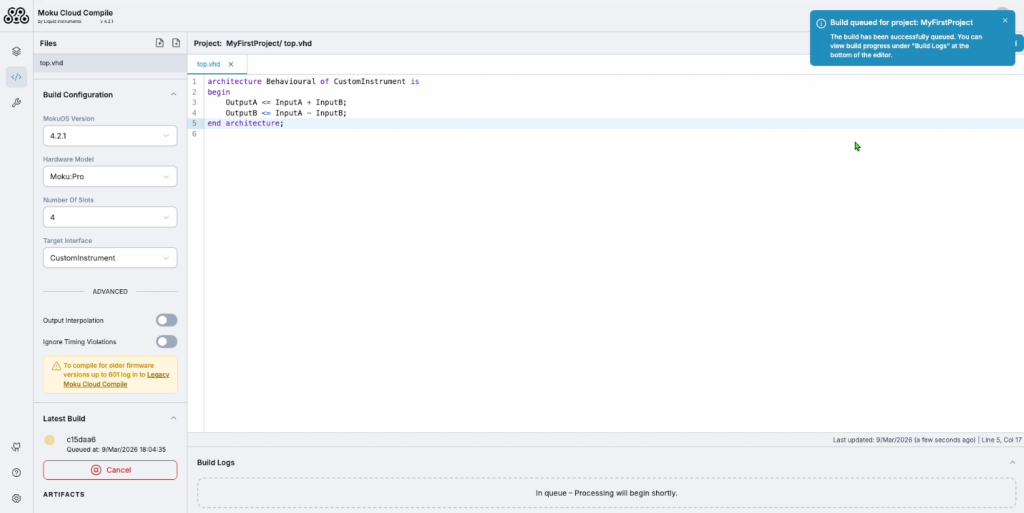Screen dimensions: 1024x513
Task: Place cursor on 'architecture Behavioural' code line
Action: tap(313, 82)
